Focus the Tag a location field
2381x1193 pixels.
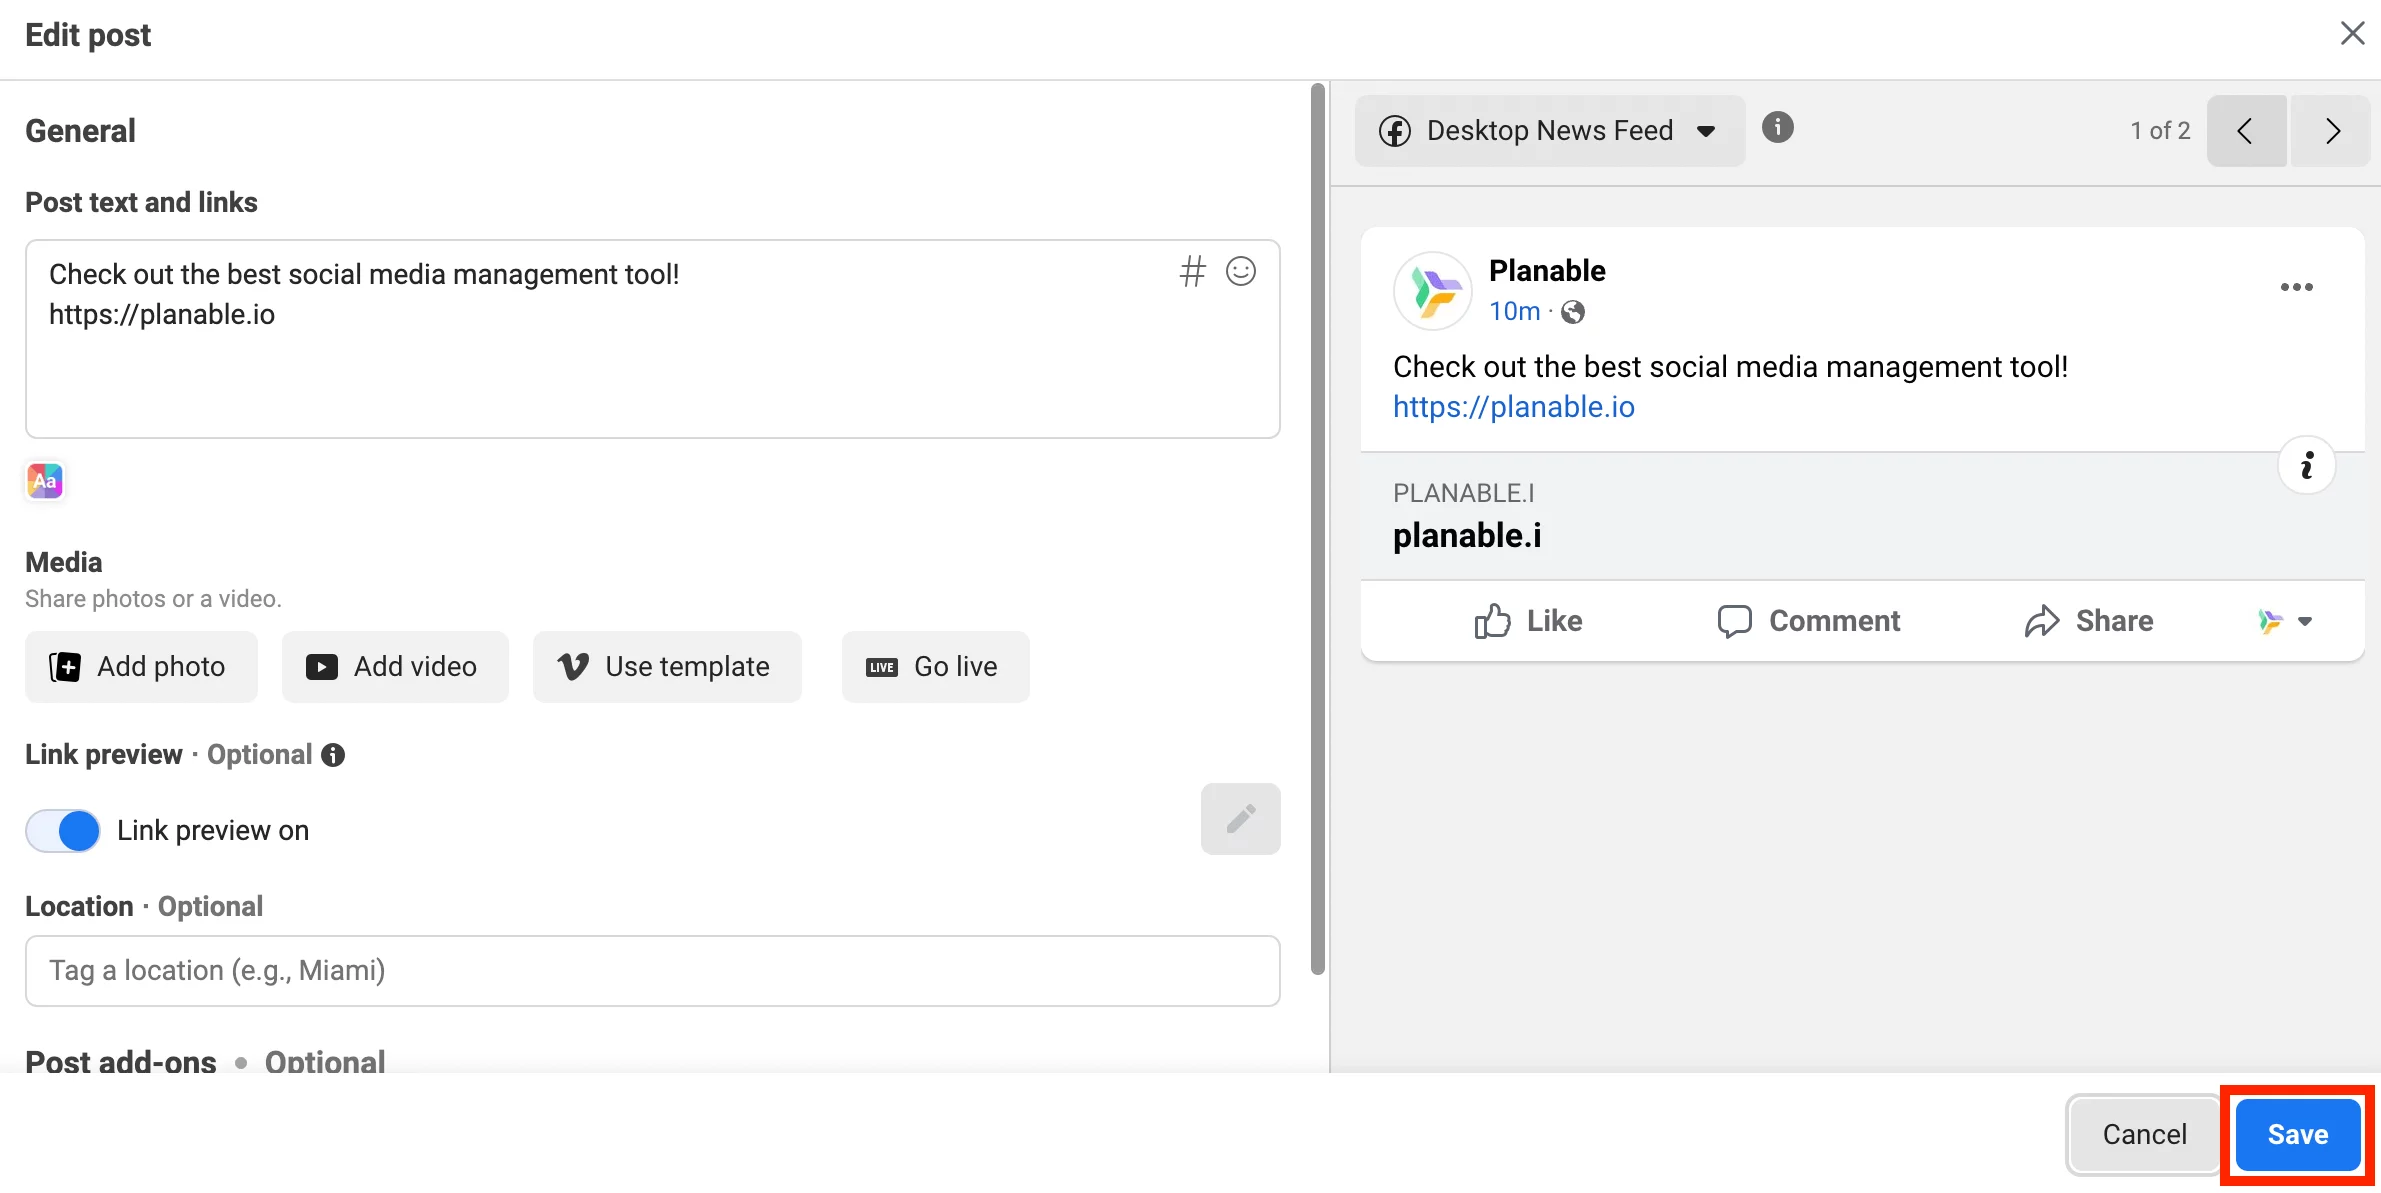652,971
